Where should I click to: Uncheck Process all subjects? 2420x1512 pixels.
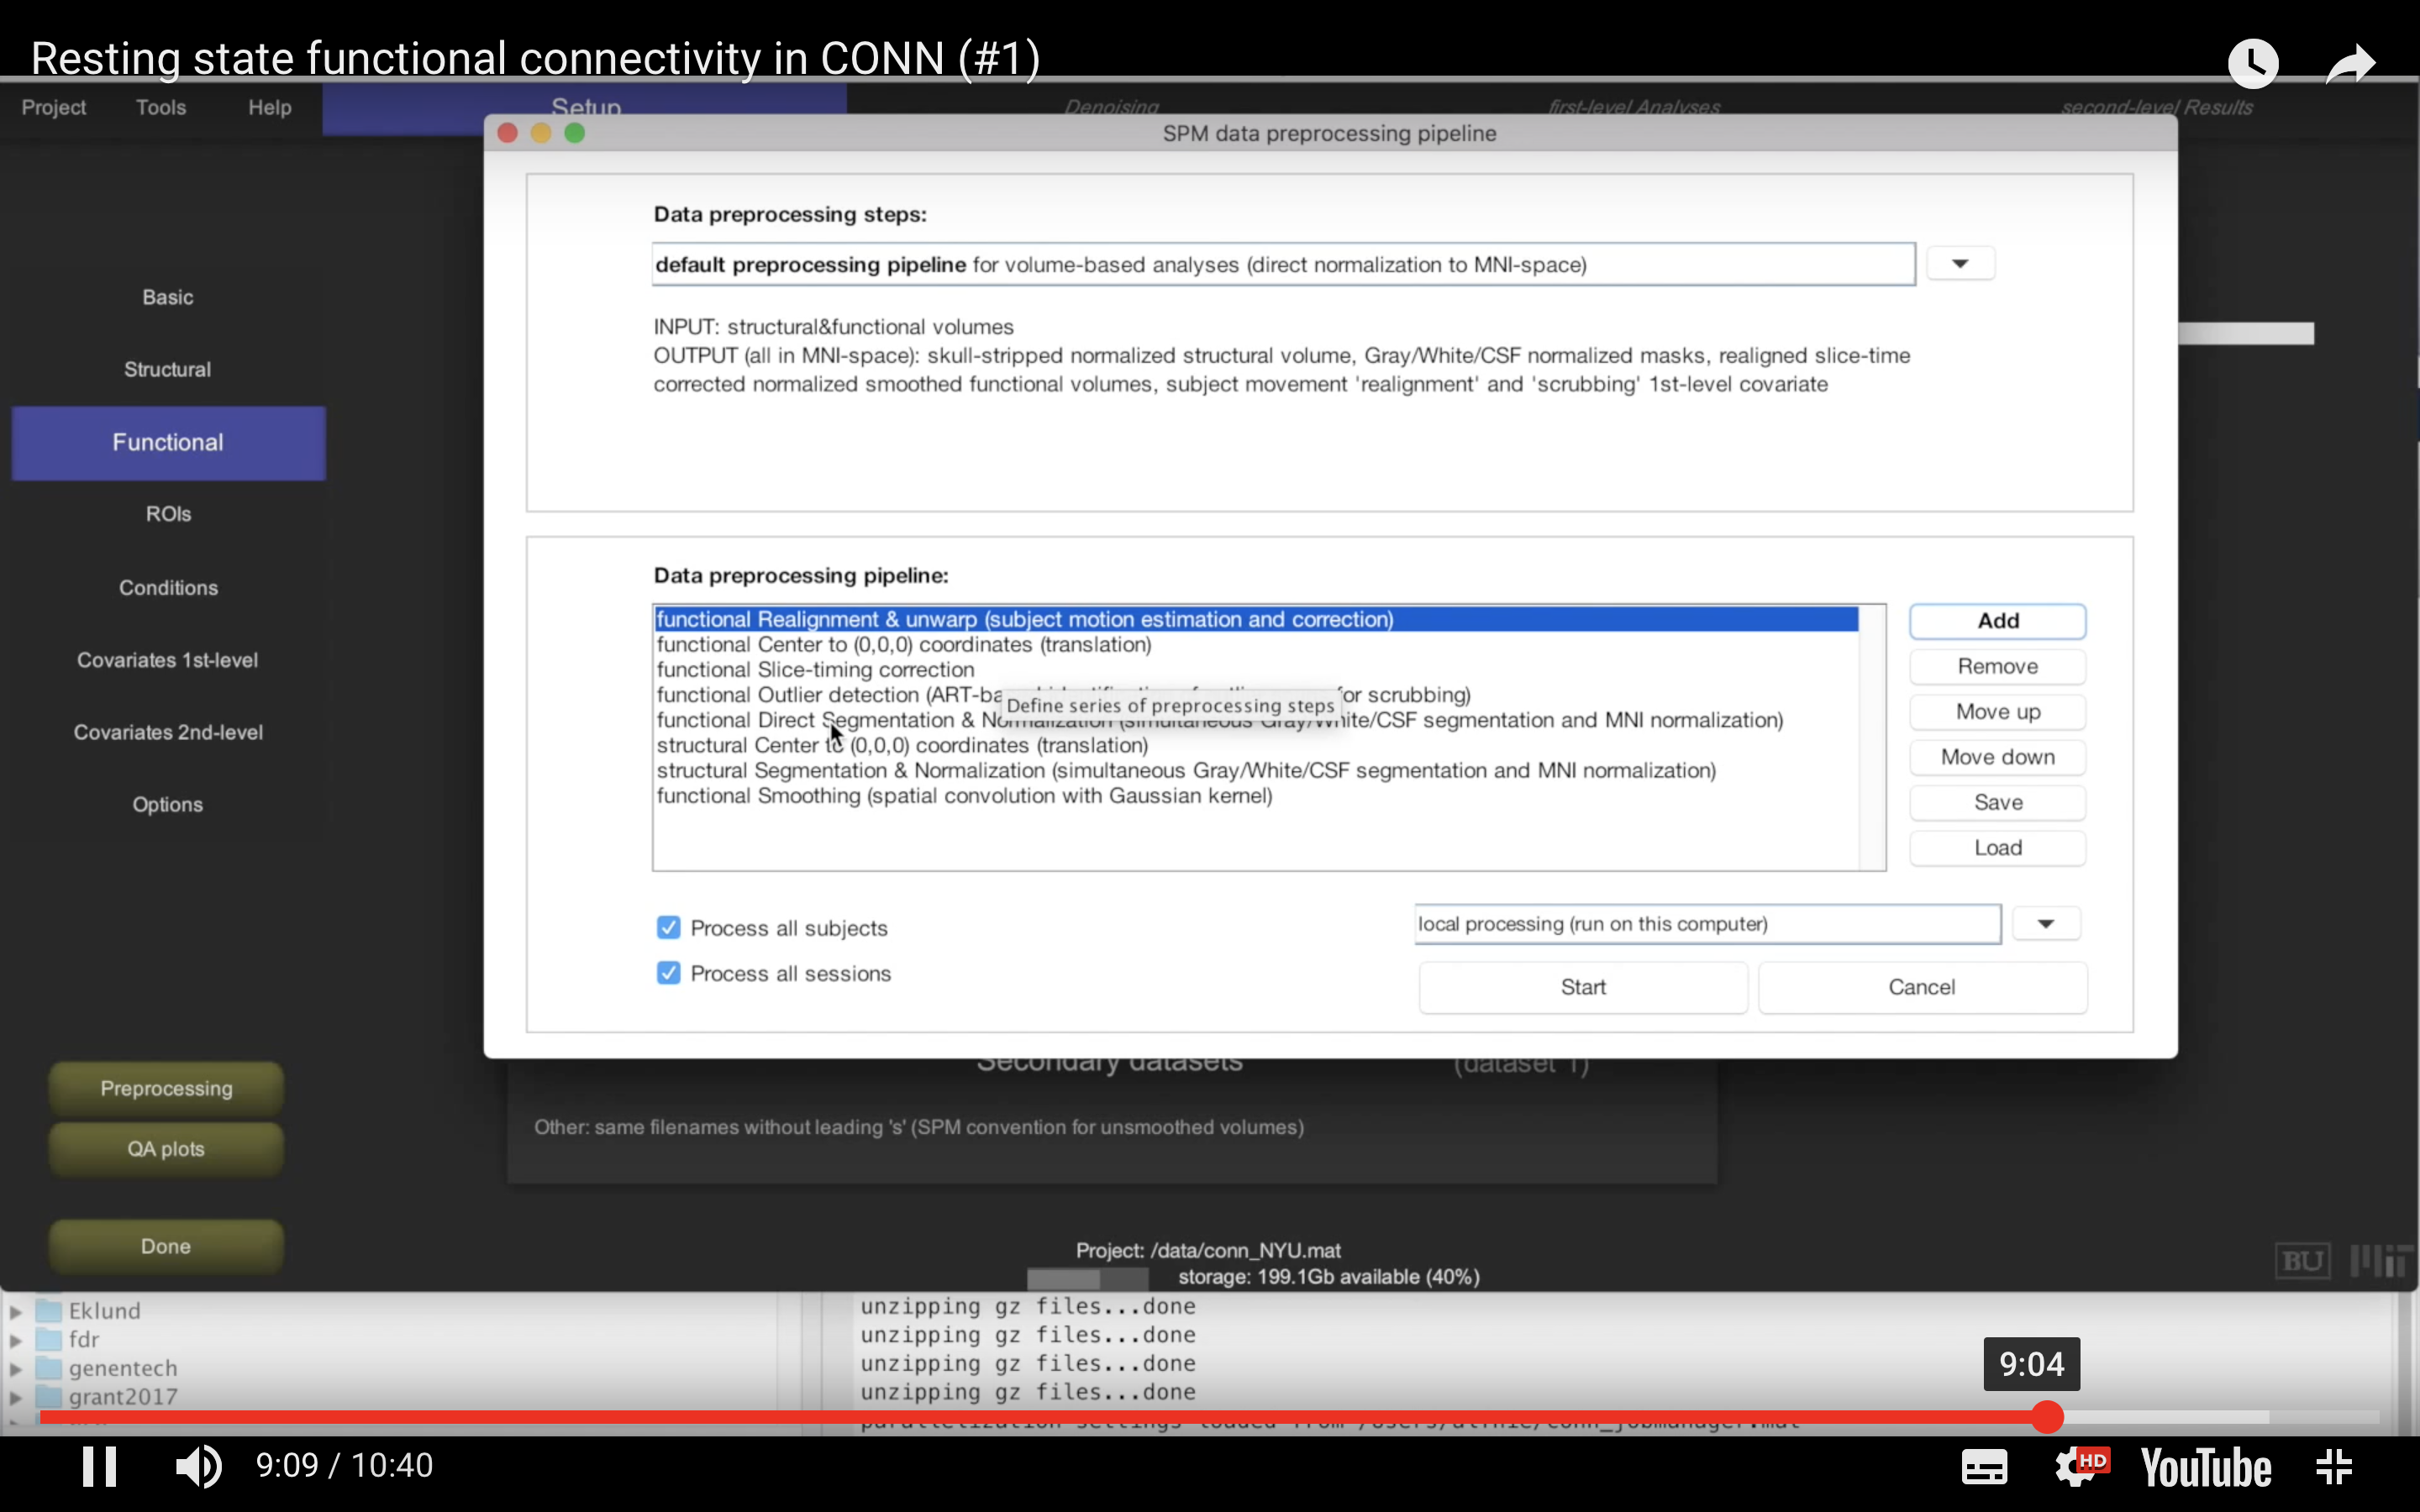[668, 927]
